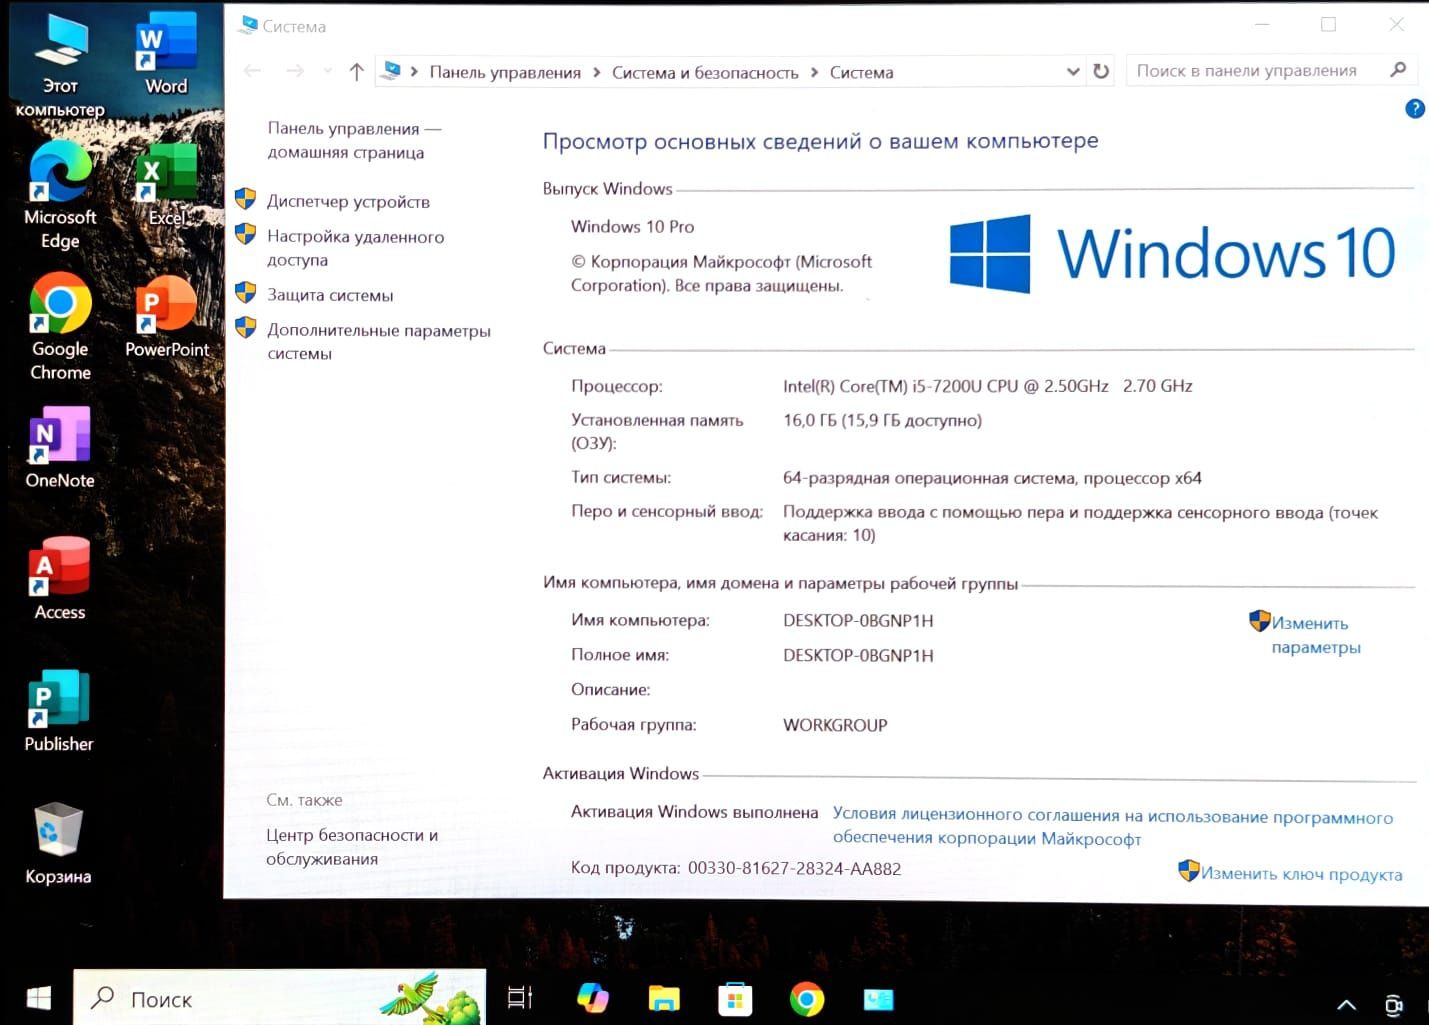The image size is (1429, 1025).
Task: Click the address bar computer icon
Action: tap(392, 70)
